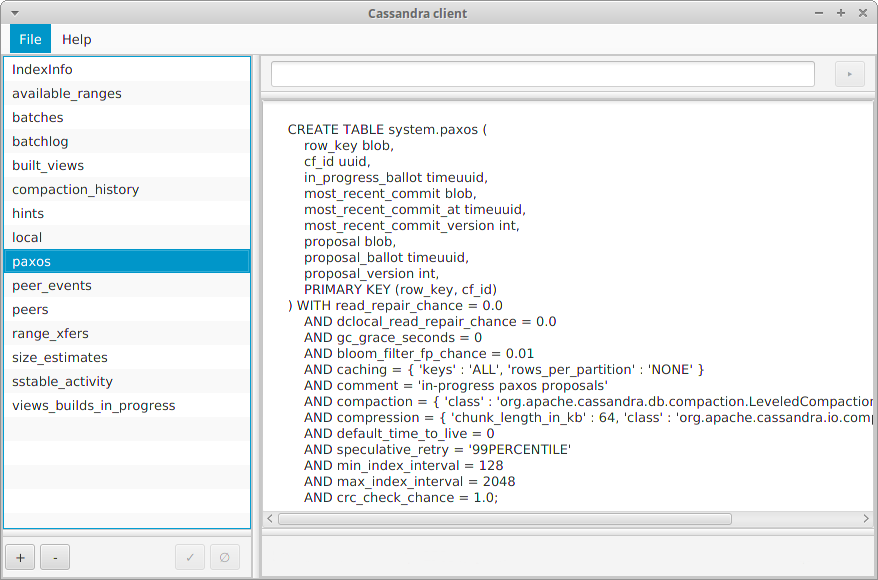Click the cancel circle-slash button

pyautogui.click(x=225, y=558)
